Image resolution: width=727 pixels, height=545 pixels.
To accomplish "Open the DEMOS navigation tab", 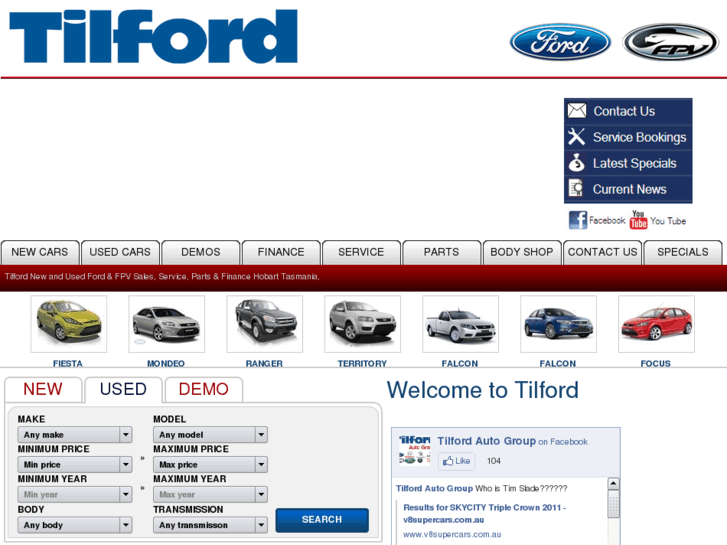I will click(x=201, y=252).
